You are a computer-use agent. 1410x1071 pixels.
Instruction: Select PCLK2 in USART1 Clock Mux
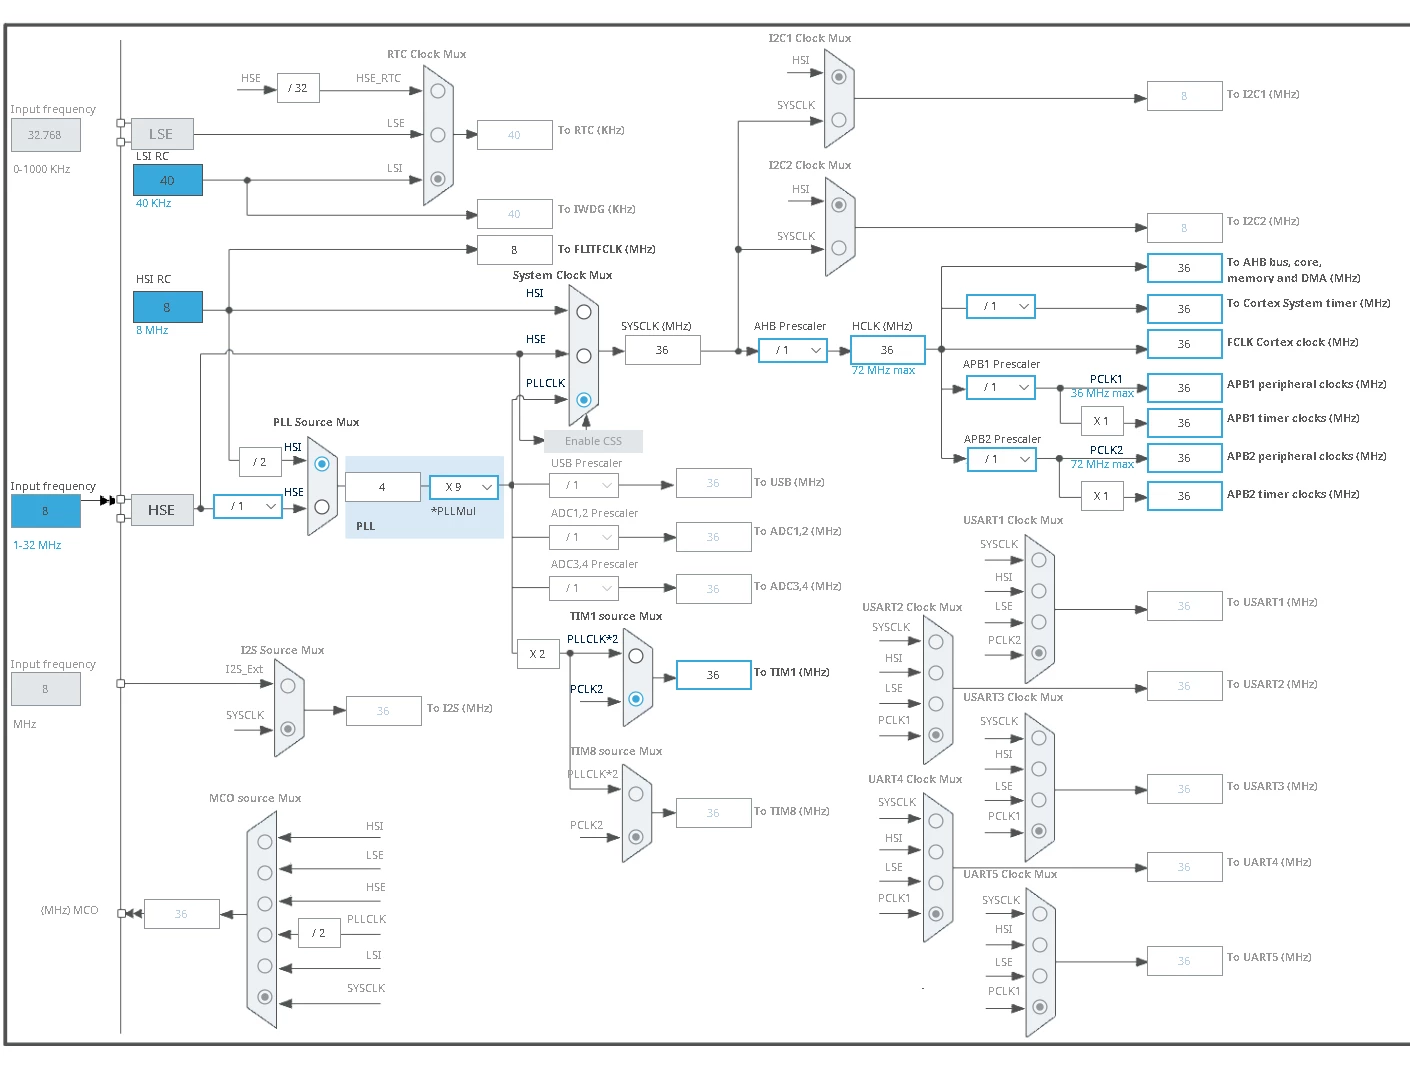click(1039, 653)
